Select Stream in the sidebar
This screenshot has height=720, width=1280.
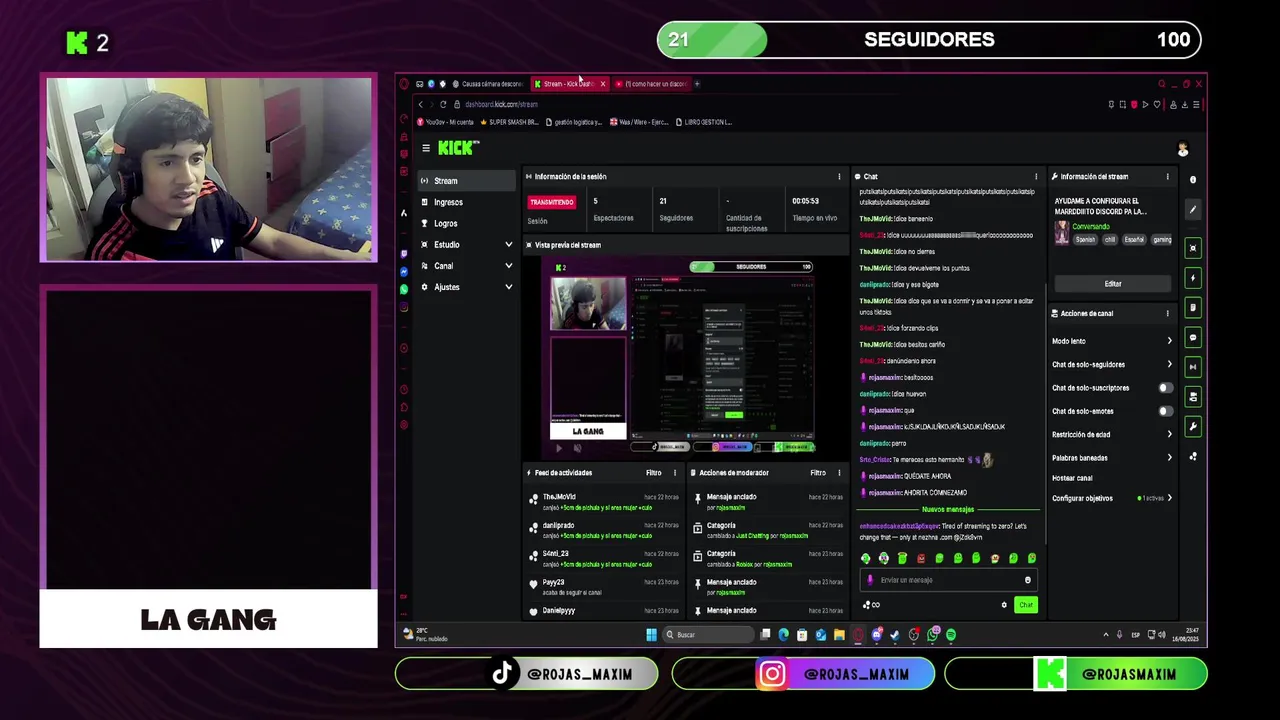point(466,181)
